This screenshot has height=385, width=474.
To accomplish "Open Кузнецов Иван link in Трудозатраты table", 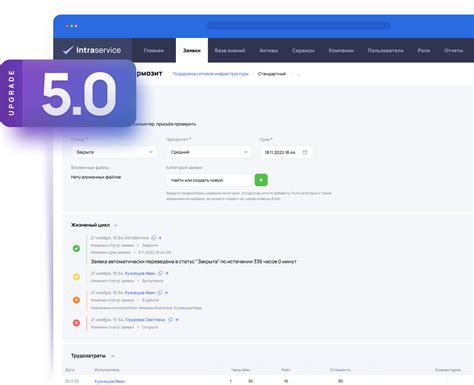I will (x=110, y=381).
